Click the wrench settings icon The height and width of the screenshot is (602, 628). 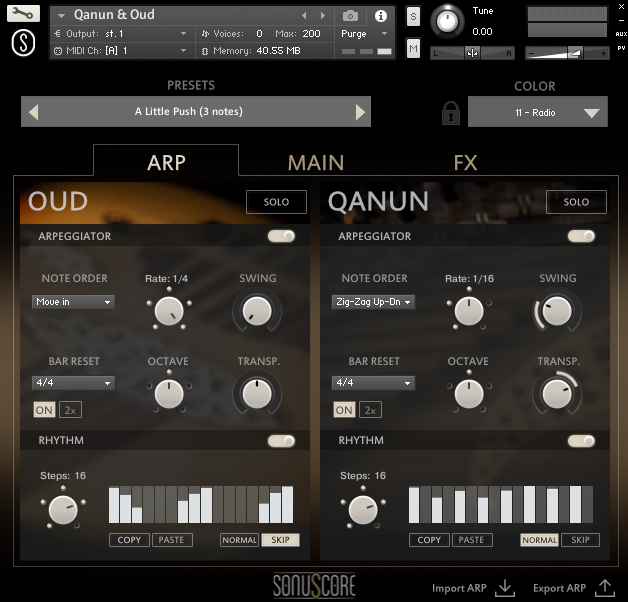tap(24, 15)
